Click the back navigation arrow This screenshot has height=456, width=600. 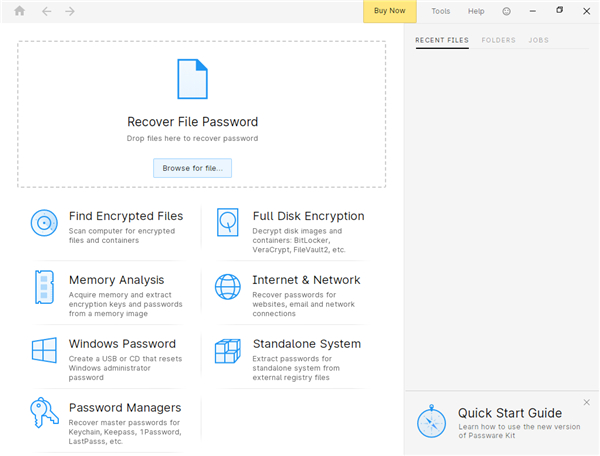[x=46, y=11]
